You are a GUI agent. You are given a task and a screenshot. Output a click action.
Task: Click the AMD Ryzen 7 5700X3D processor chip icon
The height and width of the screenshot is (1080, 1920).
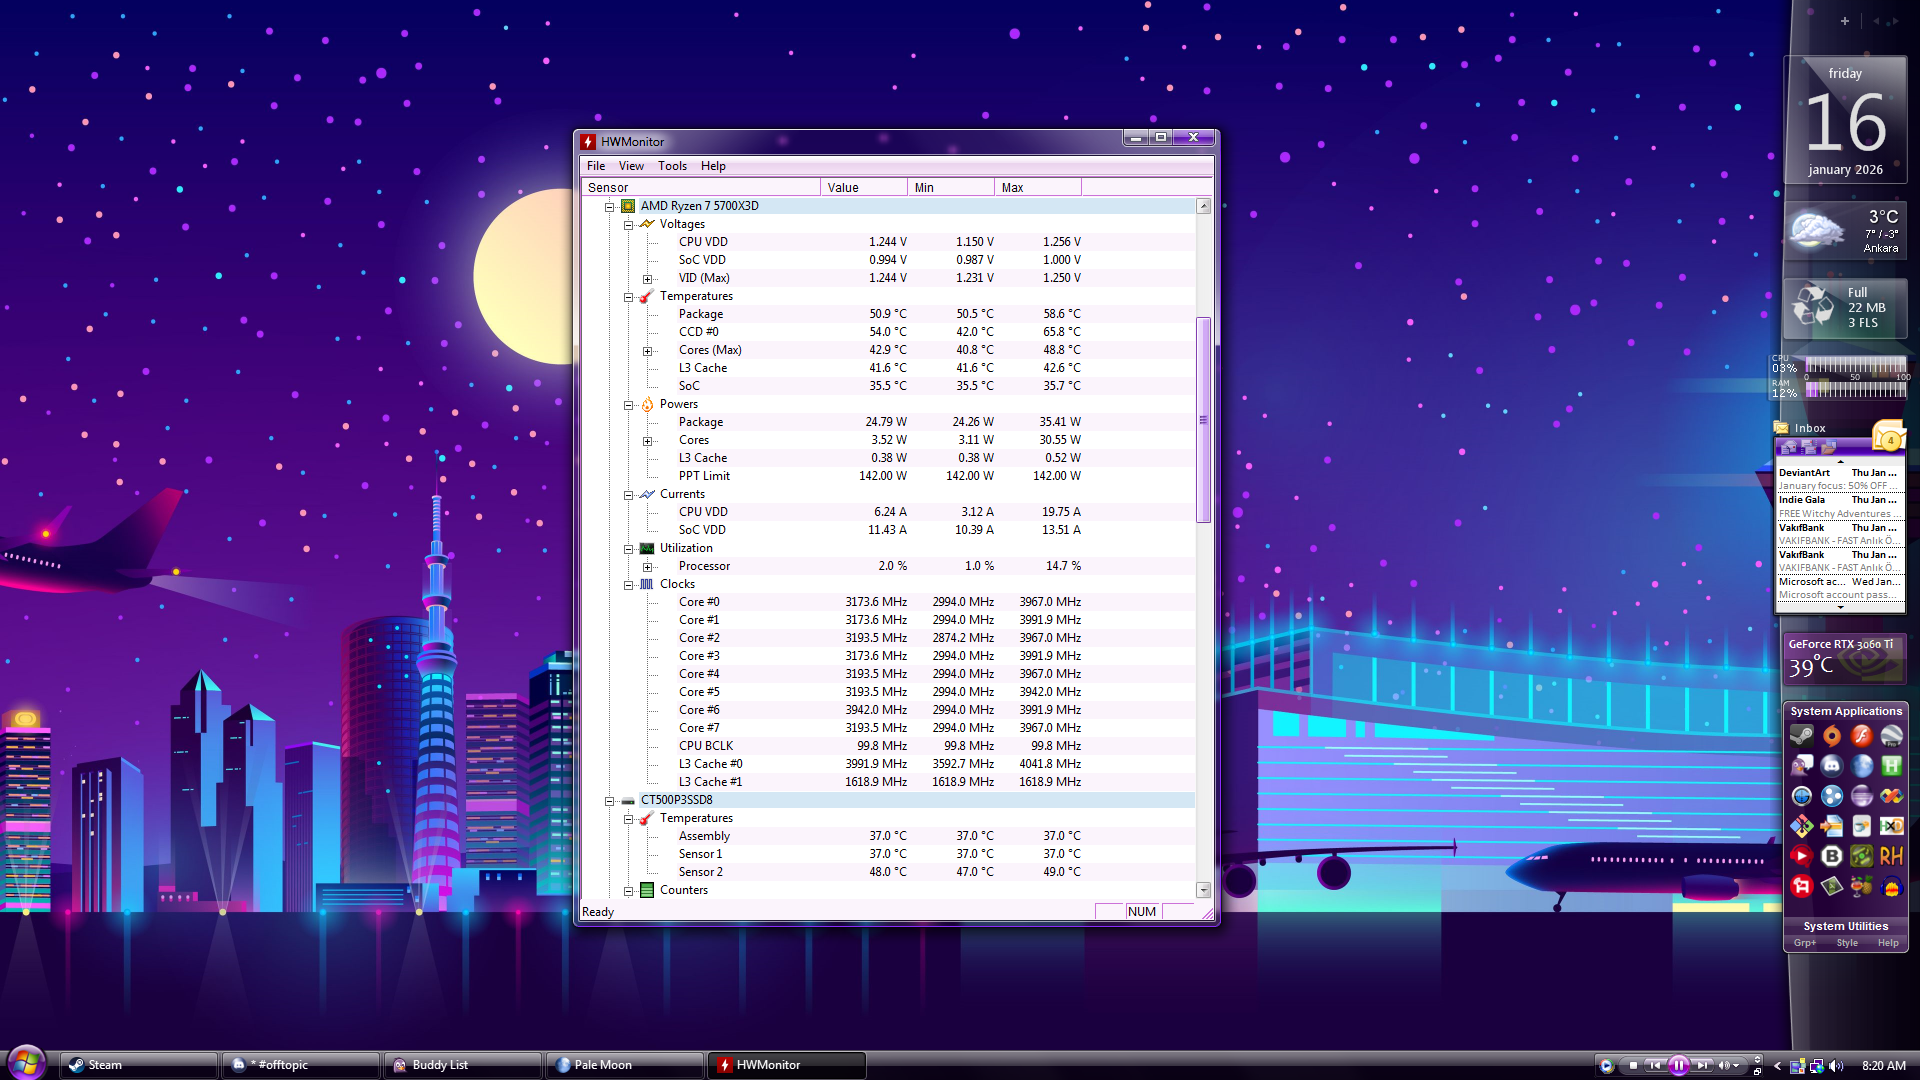coord(628,206)
